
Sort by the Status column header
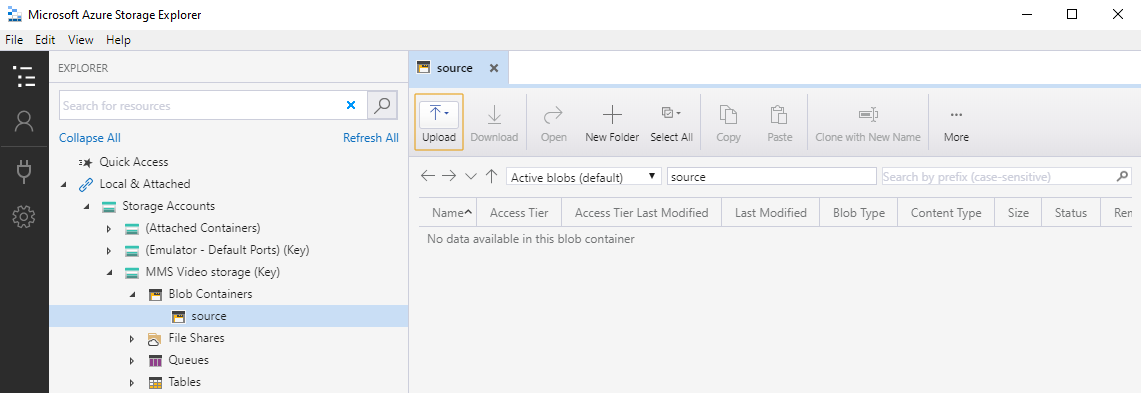[x=1071, y=213]
